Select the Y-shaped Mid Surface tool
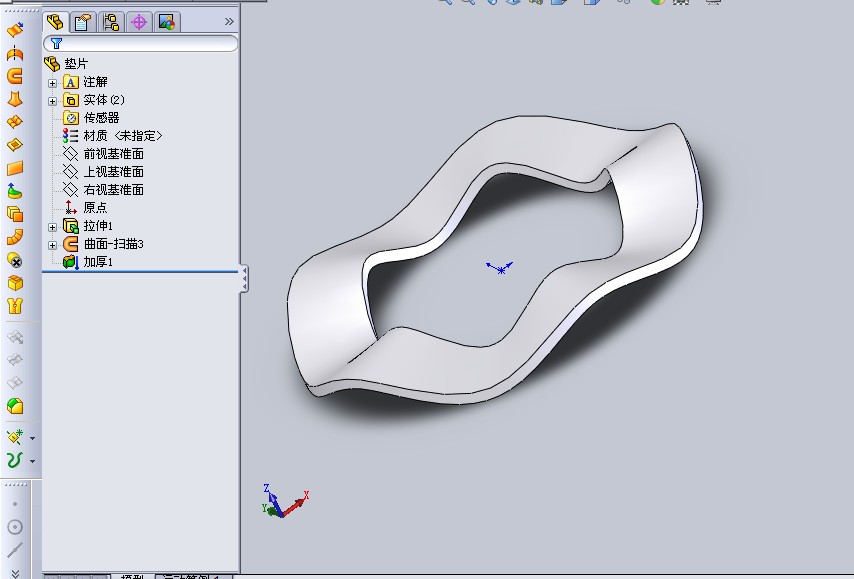Viewport: 854px width, 579px height. [x=15, y=306]
